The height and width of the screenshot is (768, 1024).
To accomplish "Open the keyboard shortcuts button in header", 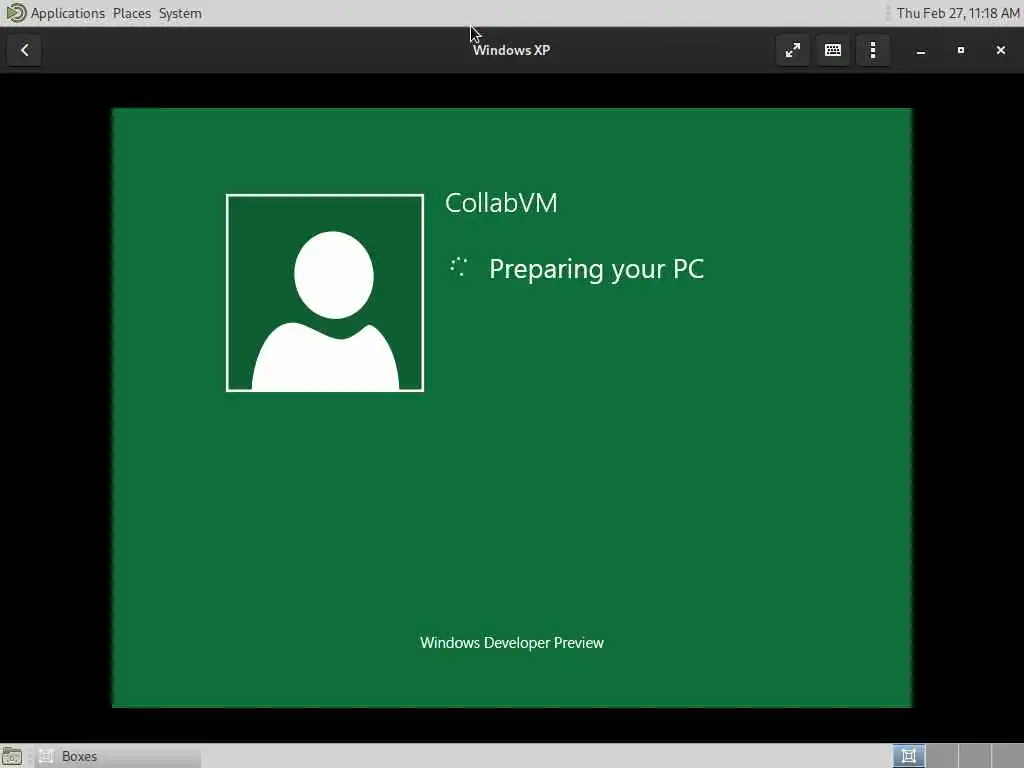I will coord(833,50).
